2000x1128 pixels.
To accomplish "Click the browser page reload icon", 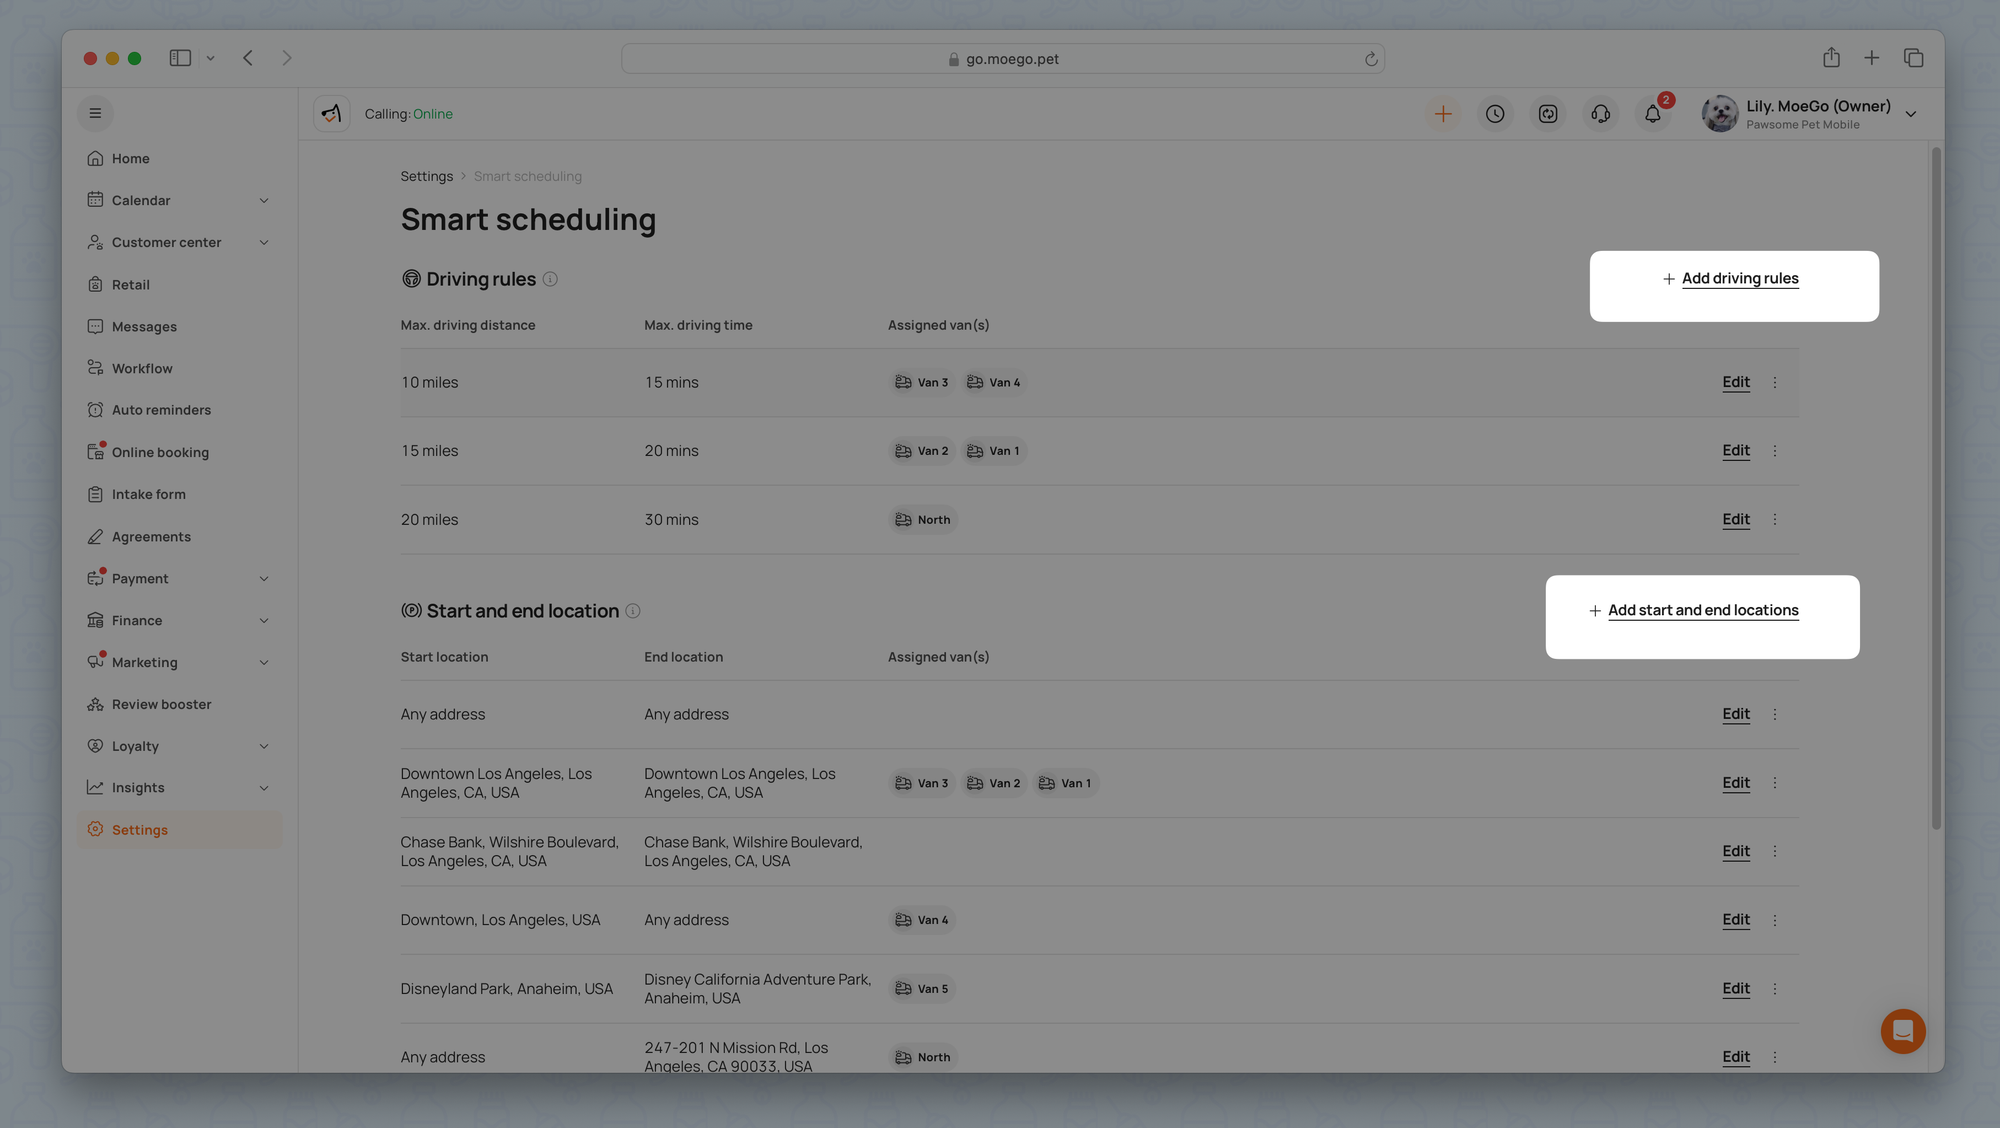I will [x=1371, y=59].
